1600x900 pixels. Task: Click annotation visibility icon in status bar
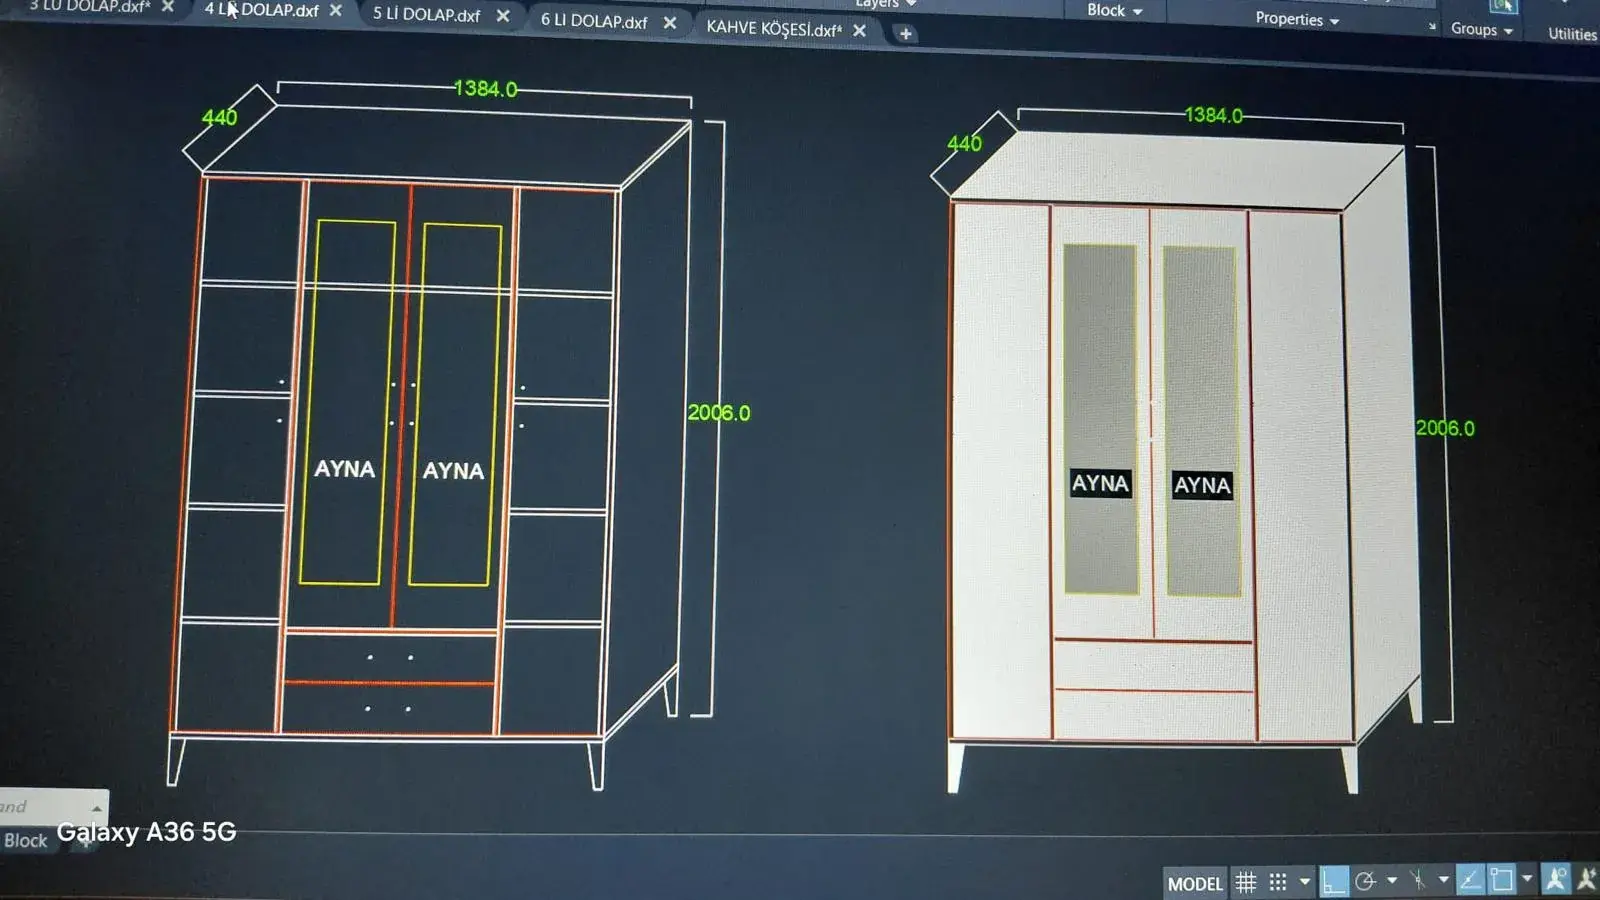click(x=1556, y=879)
